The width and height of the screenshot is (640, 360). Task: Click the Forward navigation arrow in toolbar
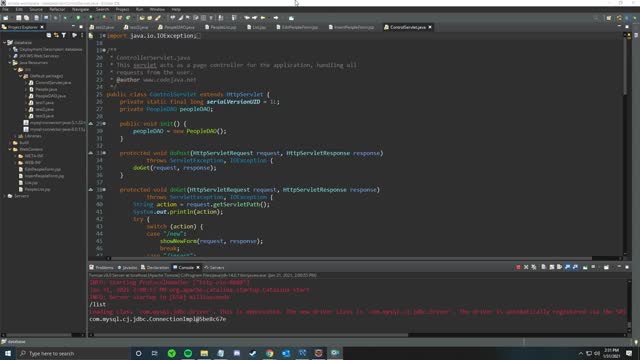pos(276,18)
